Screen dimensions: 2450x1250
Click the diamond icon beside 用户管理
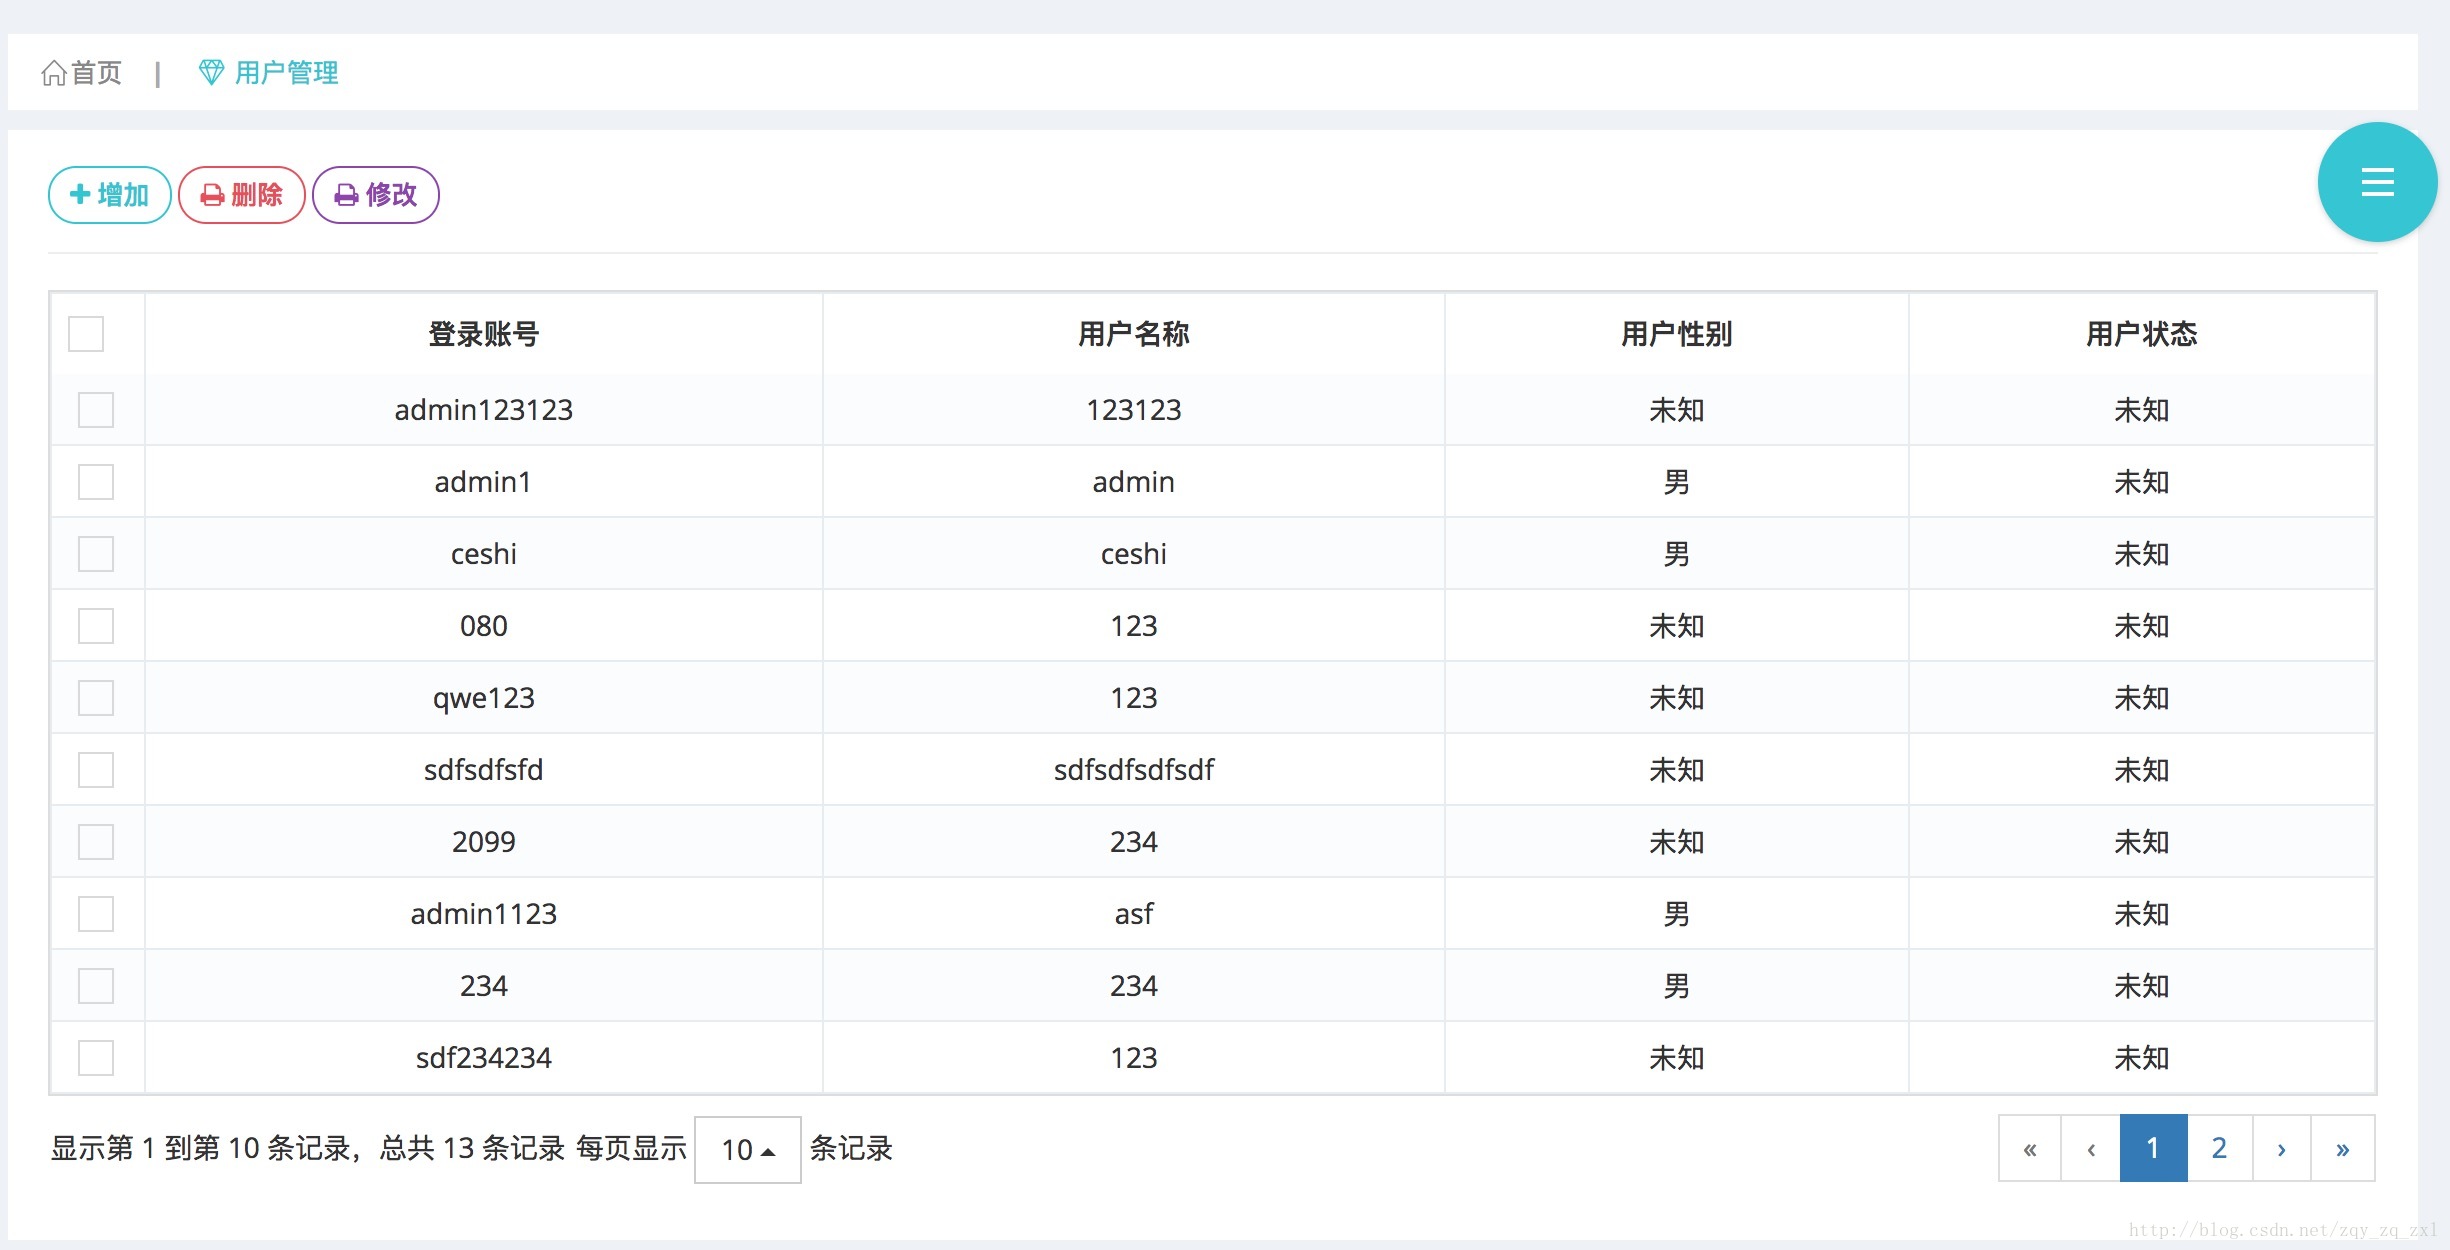click(211, 72)
